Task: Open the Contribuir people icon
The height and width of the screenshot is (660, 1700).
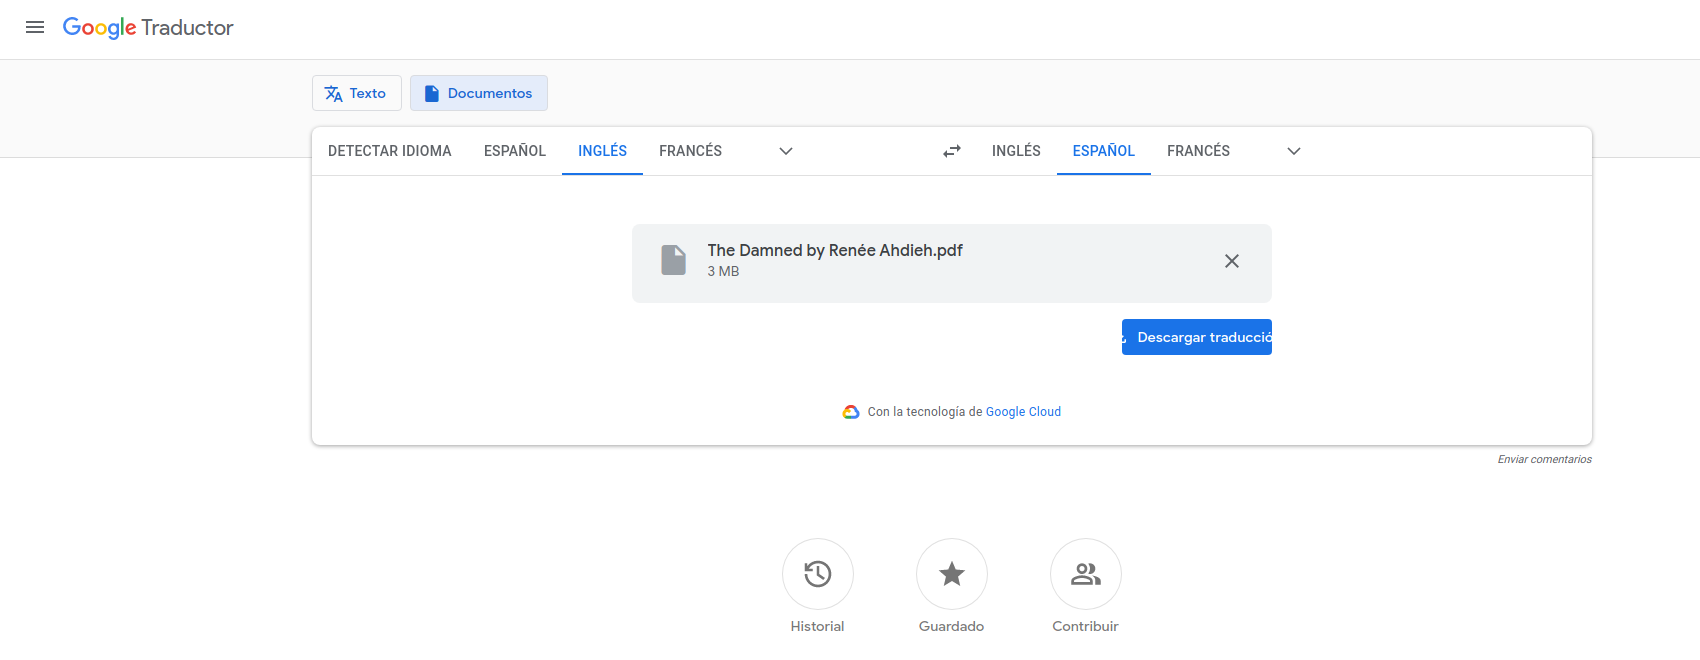Action: click(1085, 574)
